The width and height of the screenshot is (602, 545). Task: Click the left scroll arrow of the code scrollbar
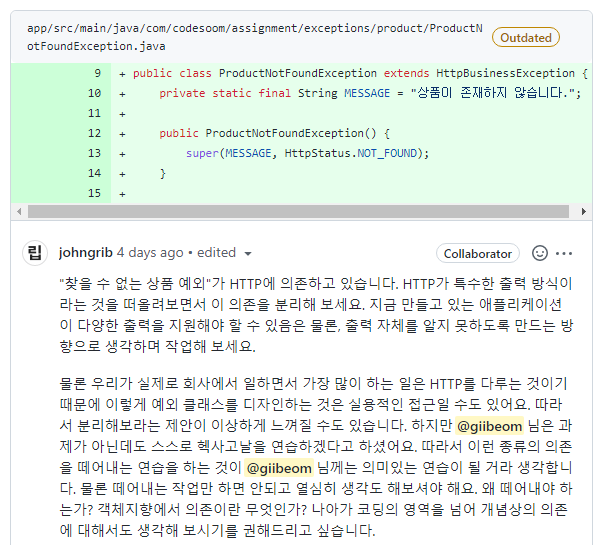coord(19,211)
